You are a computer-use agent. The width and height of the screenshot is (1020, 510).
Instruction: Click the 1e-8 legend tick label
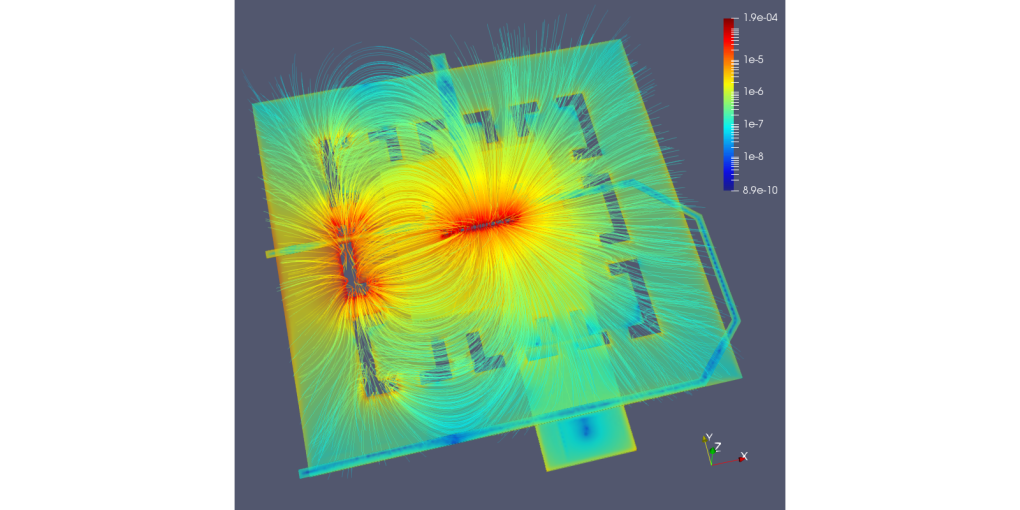(x=753, y=156)
